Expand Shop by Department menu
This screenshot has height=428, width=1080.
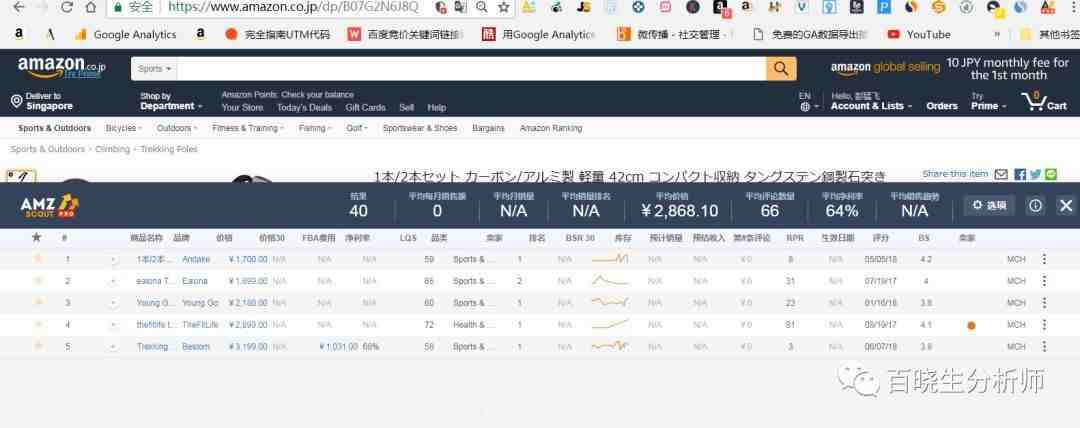click(x=172, y=101)
